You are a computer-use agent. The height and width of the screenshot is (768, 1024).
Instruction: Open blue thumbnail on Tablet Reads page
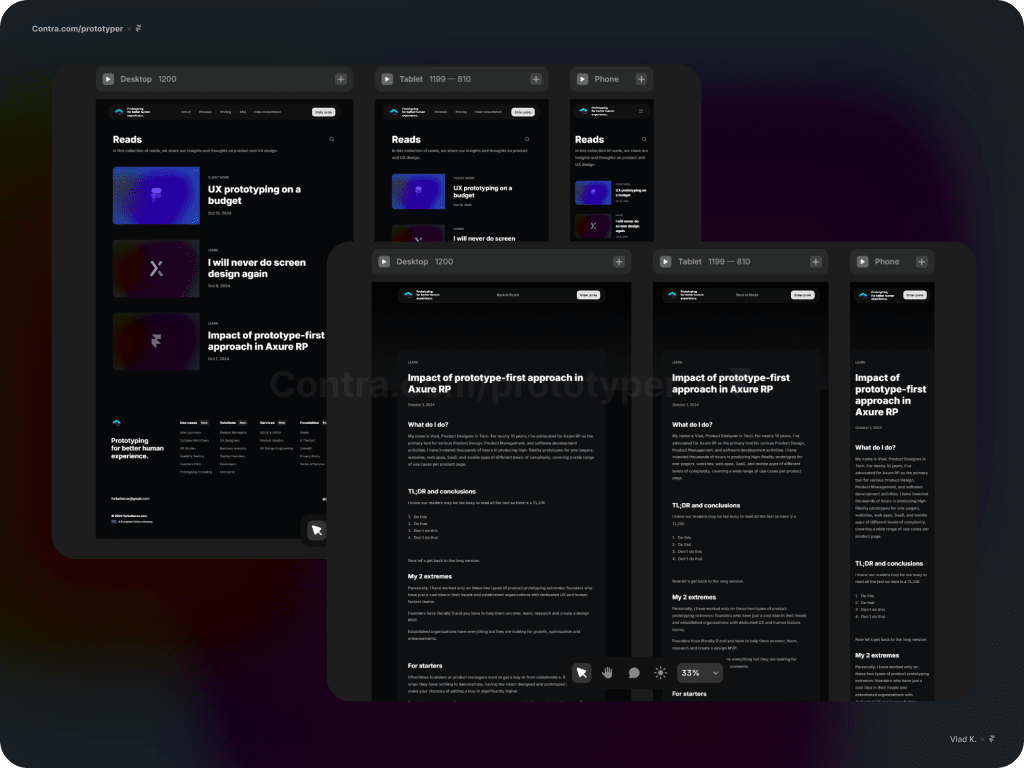tap(419, 191)
